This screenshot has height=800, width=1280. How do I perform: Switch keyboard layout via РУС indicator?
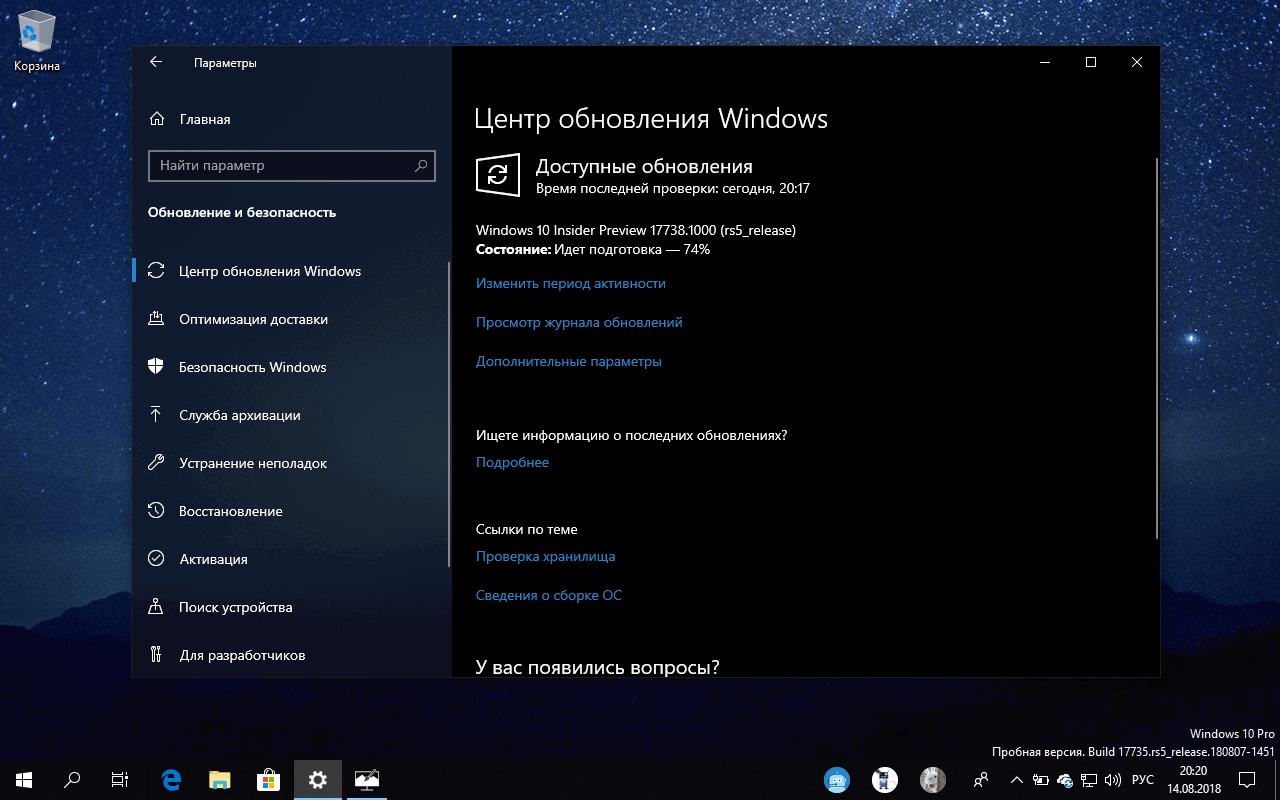1141,780
